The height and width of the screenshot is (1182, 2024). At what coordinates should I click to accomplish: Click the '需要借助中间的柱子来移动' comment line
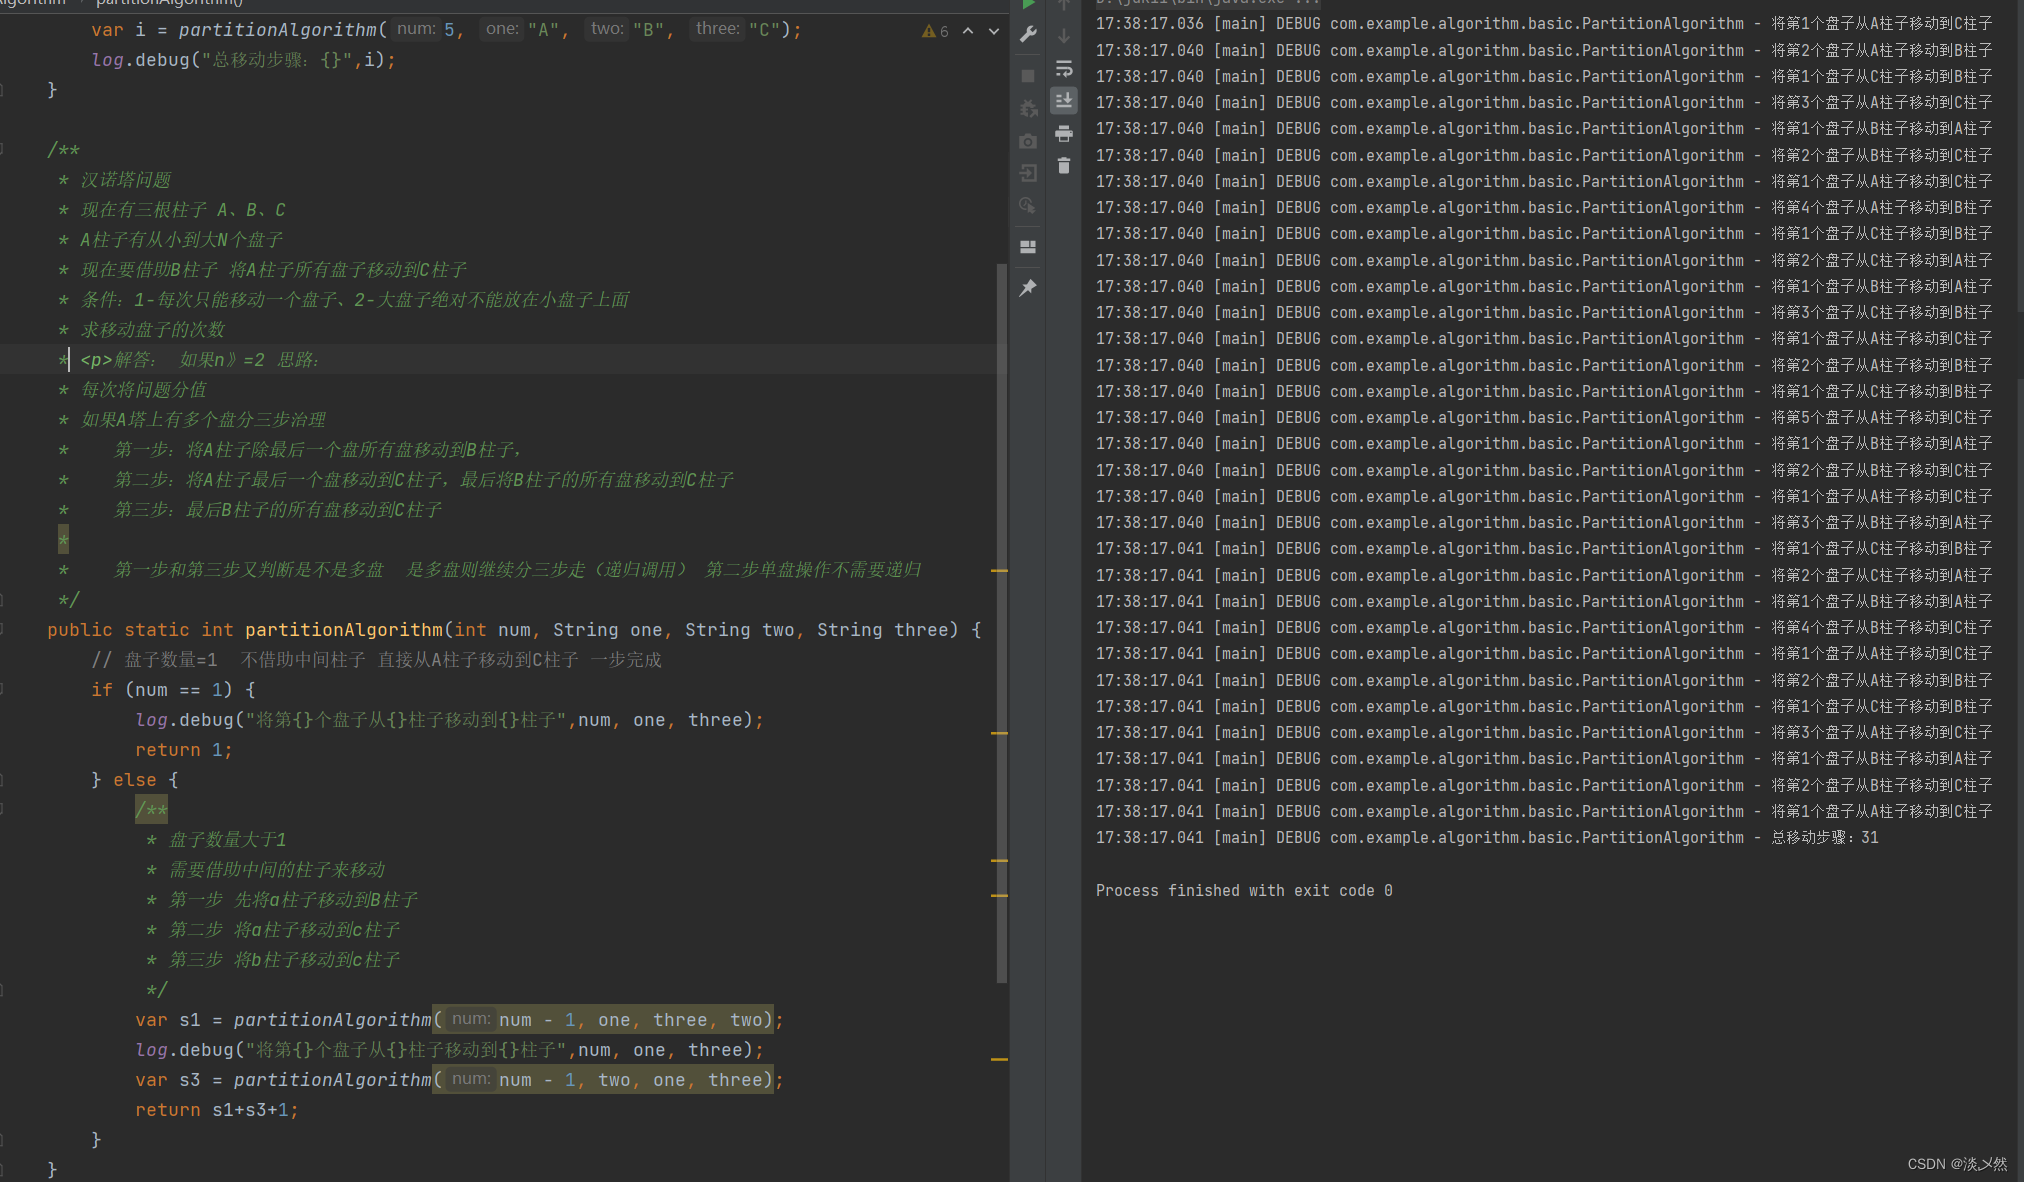pyautogui.click(x=276, y=870)
